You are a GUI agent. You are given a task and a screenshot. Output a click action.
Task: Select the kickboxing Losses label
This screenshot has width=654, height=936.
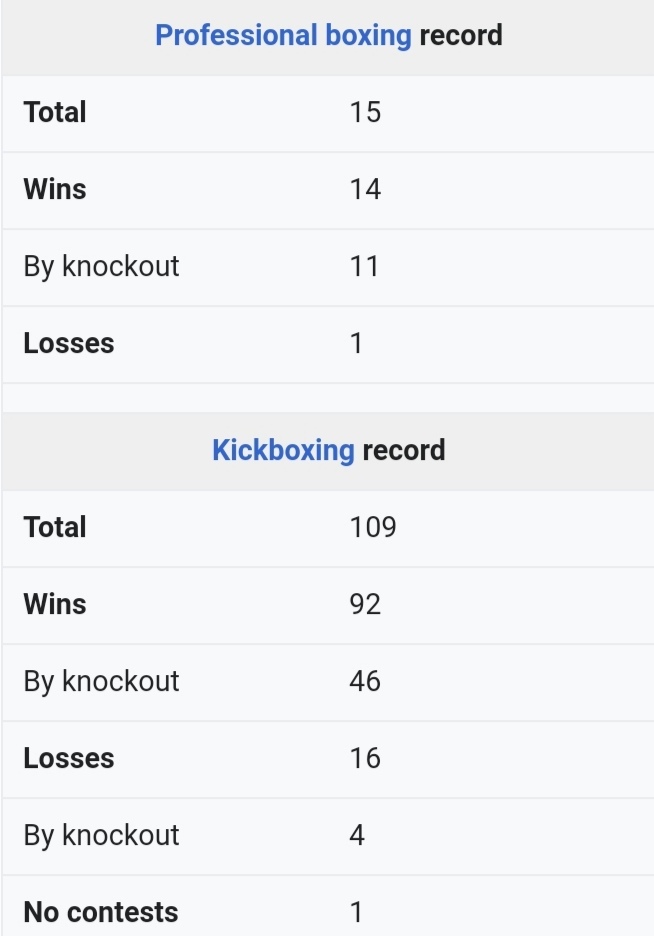coord(69,758)
